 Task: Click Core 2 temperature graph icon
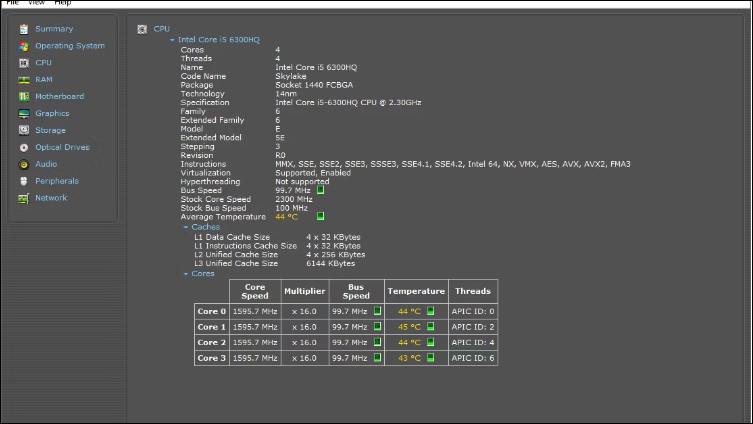[x=430, y=342]
